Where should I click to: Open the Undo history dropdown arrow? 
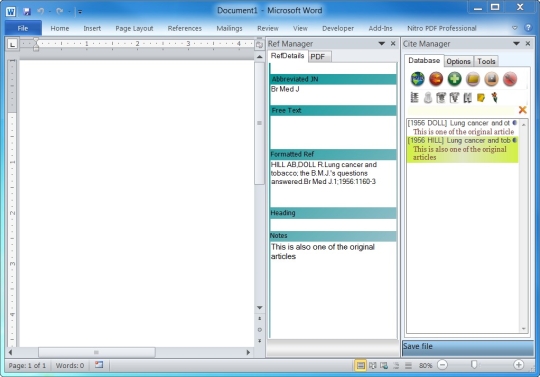tap(50, 11)
